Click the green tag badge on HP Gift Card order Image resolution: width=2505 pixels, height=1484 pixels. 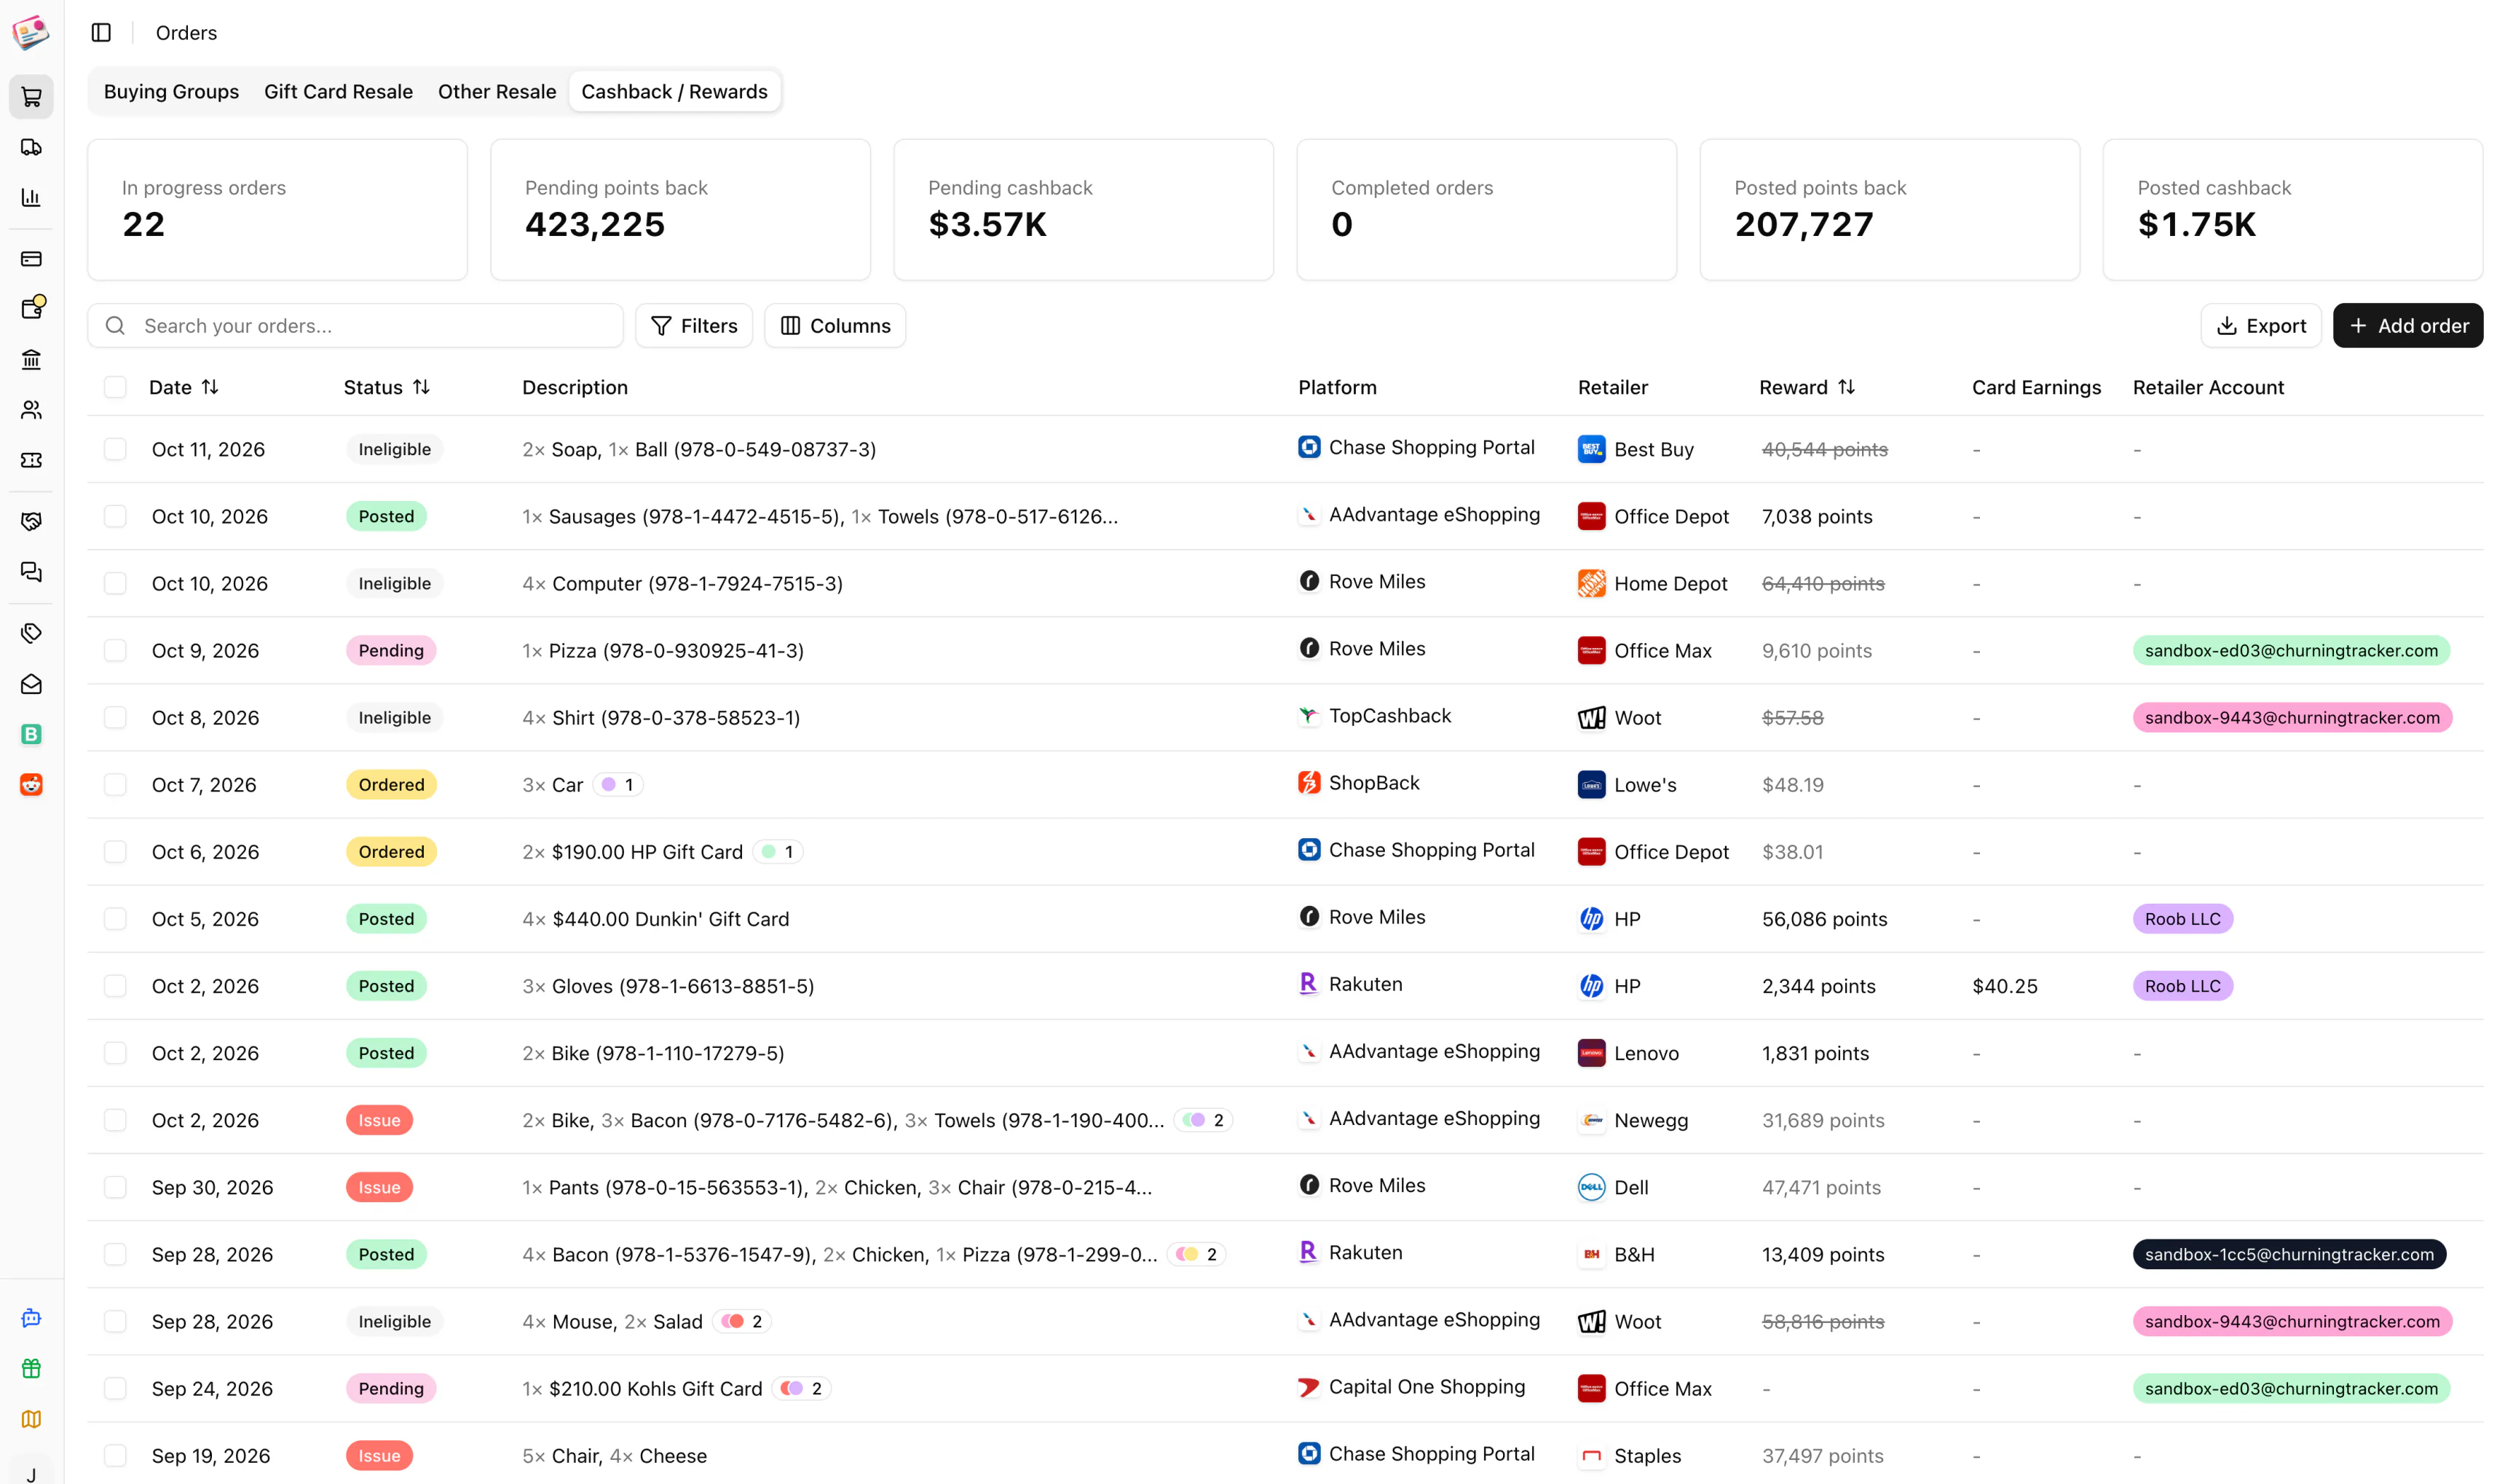click(778, 852)
